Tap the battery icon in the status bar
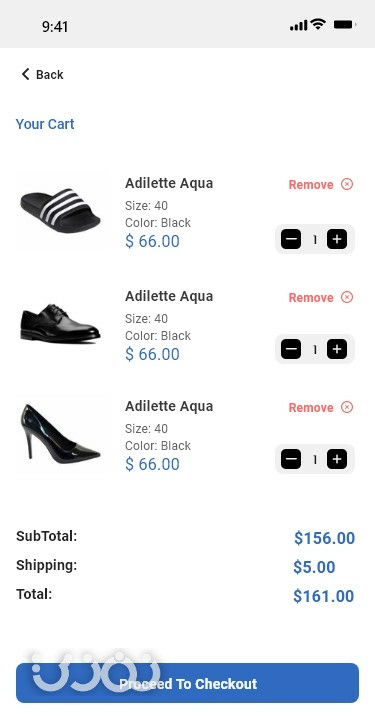 [345, 25]
